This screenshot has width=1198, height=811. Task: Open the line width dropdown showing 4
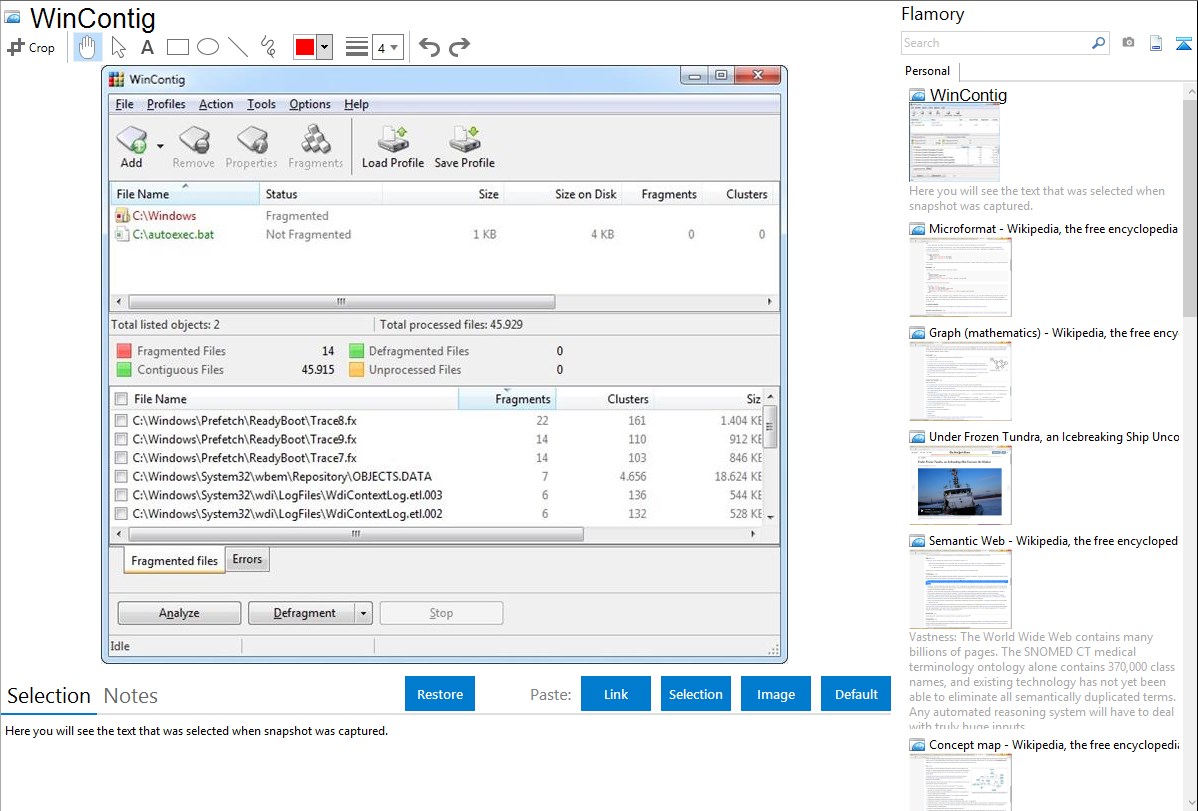click(x=388, y=47)
